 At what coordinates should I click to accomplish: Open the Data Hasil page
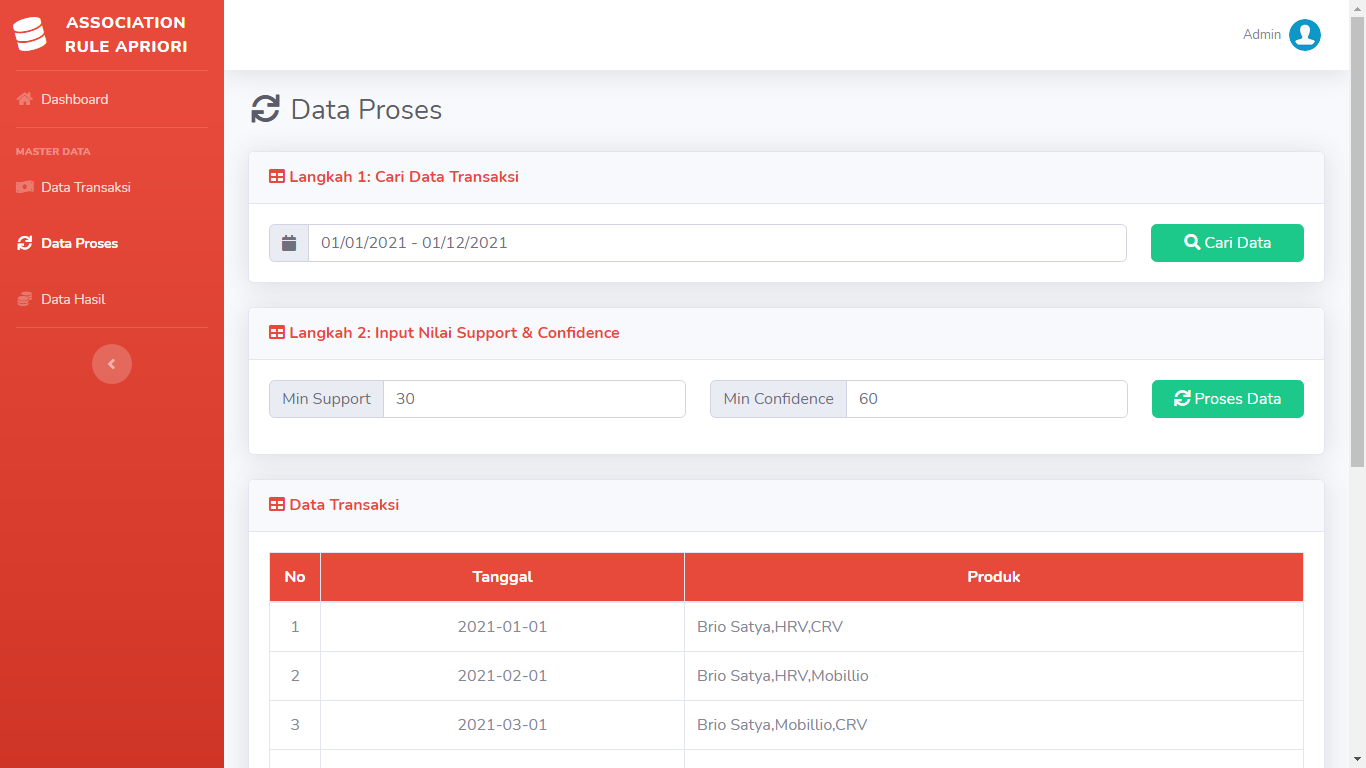[112, 299]
